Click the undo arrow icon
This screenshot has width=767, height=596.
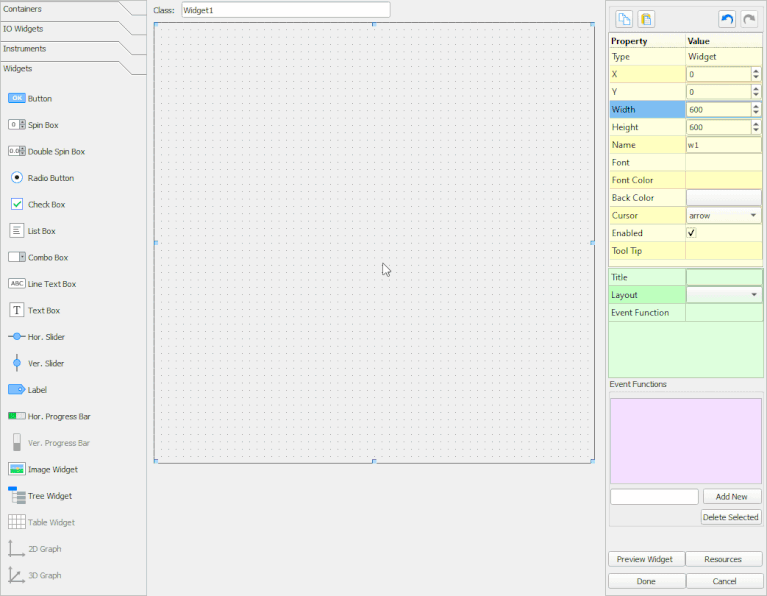click(x=727, y=19)
